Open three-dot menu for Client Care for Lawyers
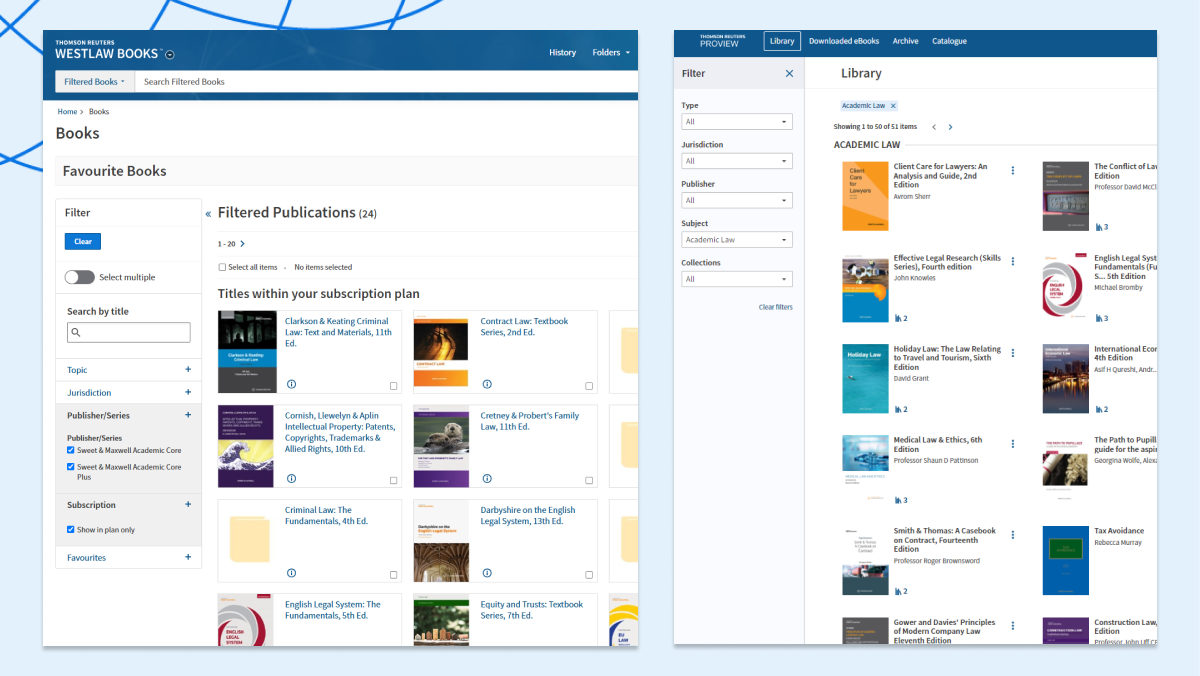Viewport: 1200px width, 676px height. click(x=1012, y=171)
